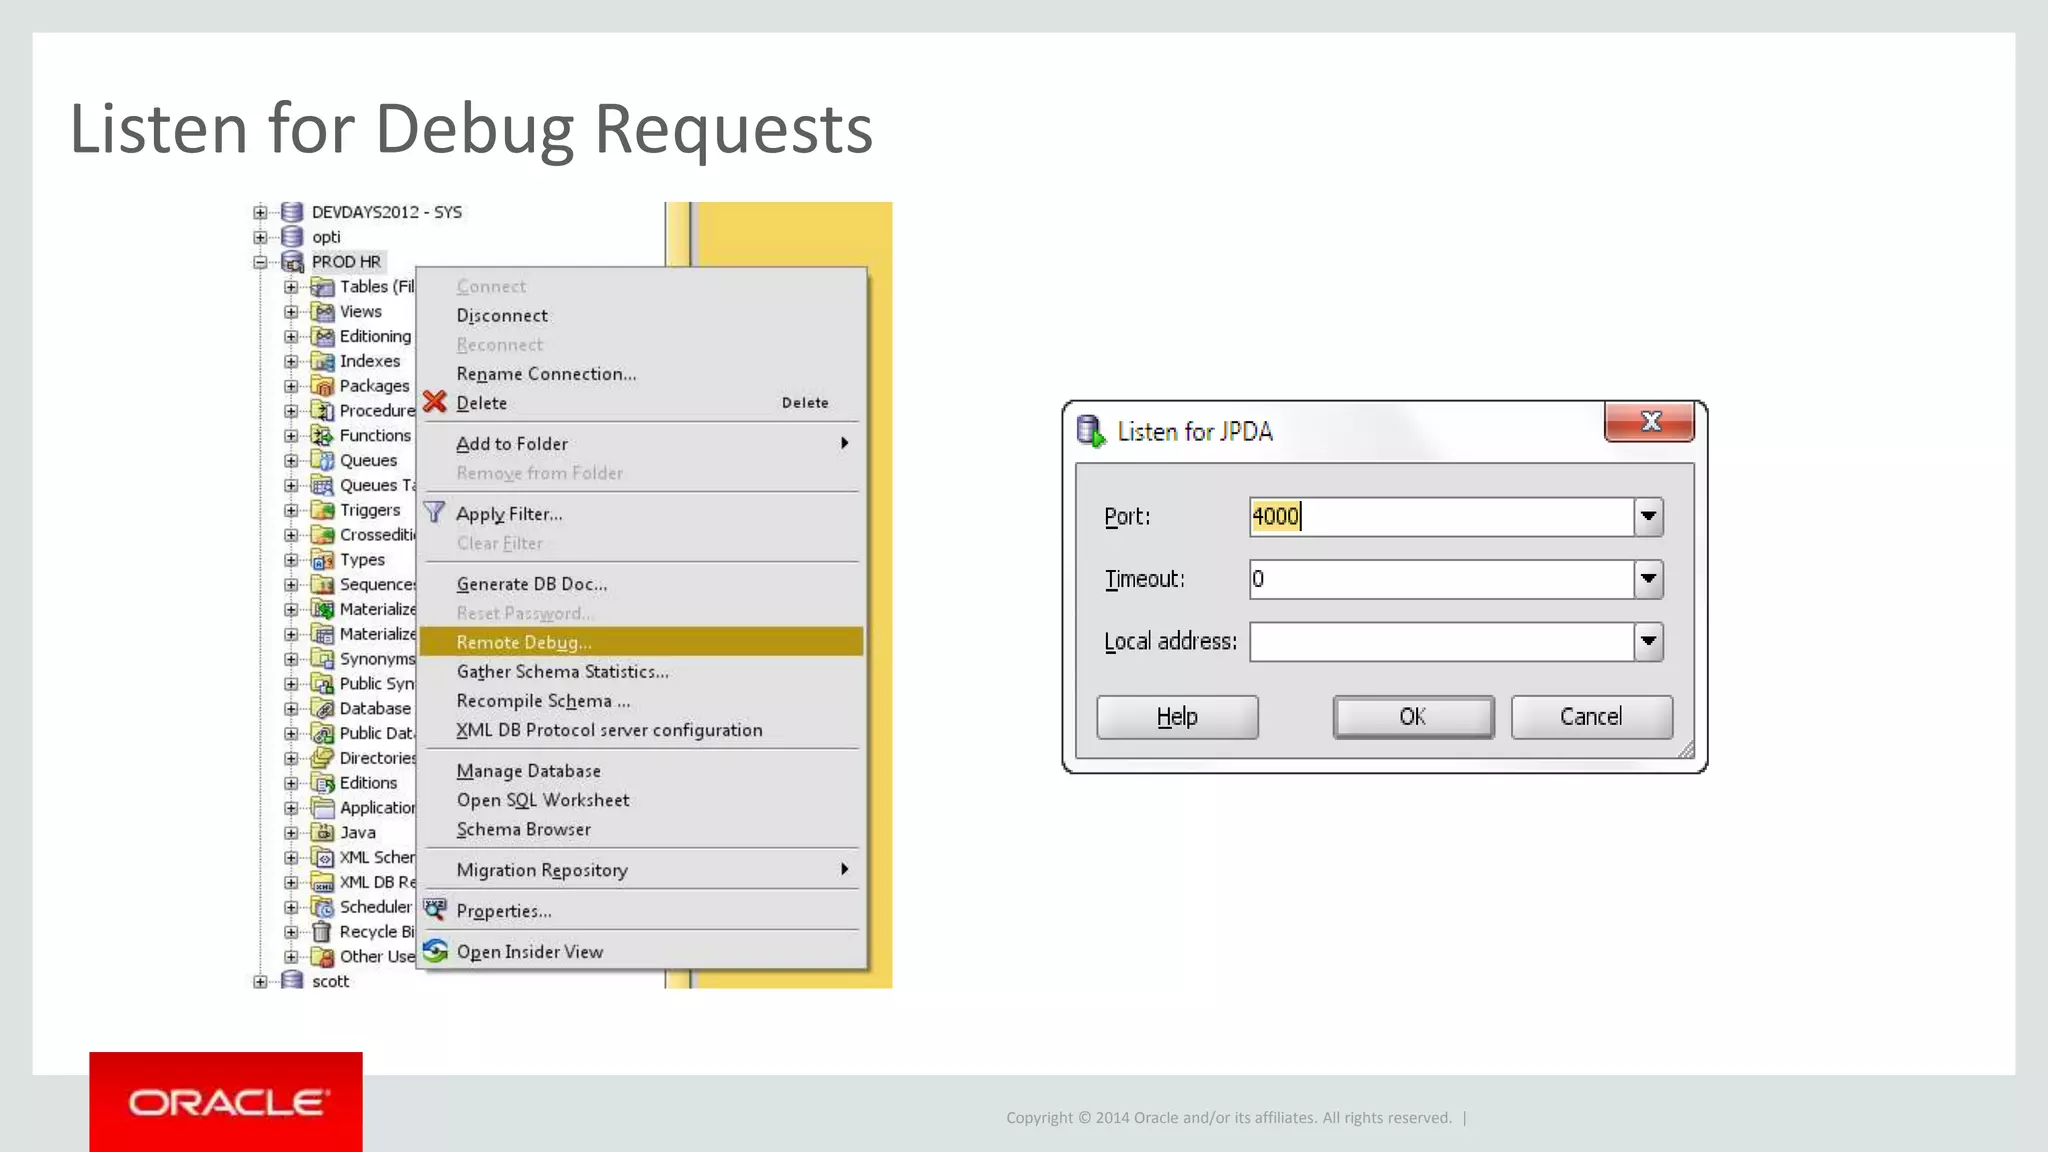Screen dimensions: 2048x1152
Task: Select Disconnect in the context menu
Action: (640, 315)
